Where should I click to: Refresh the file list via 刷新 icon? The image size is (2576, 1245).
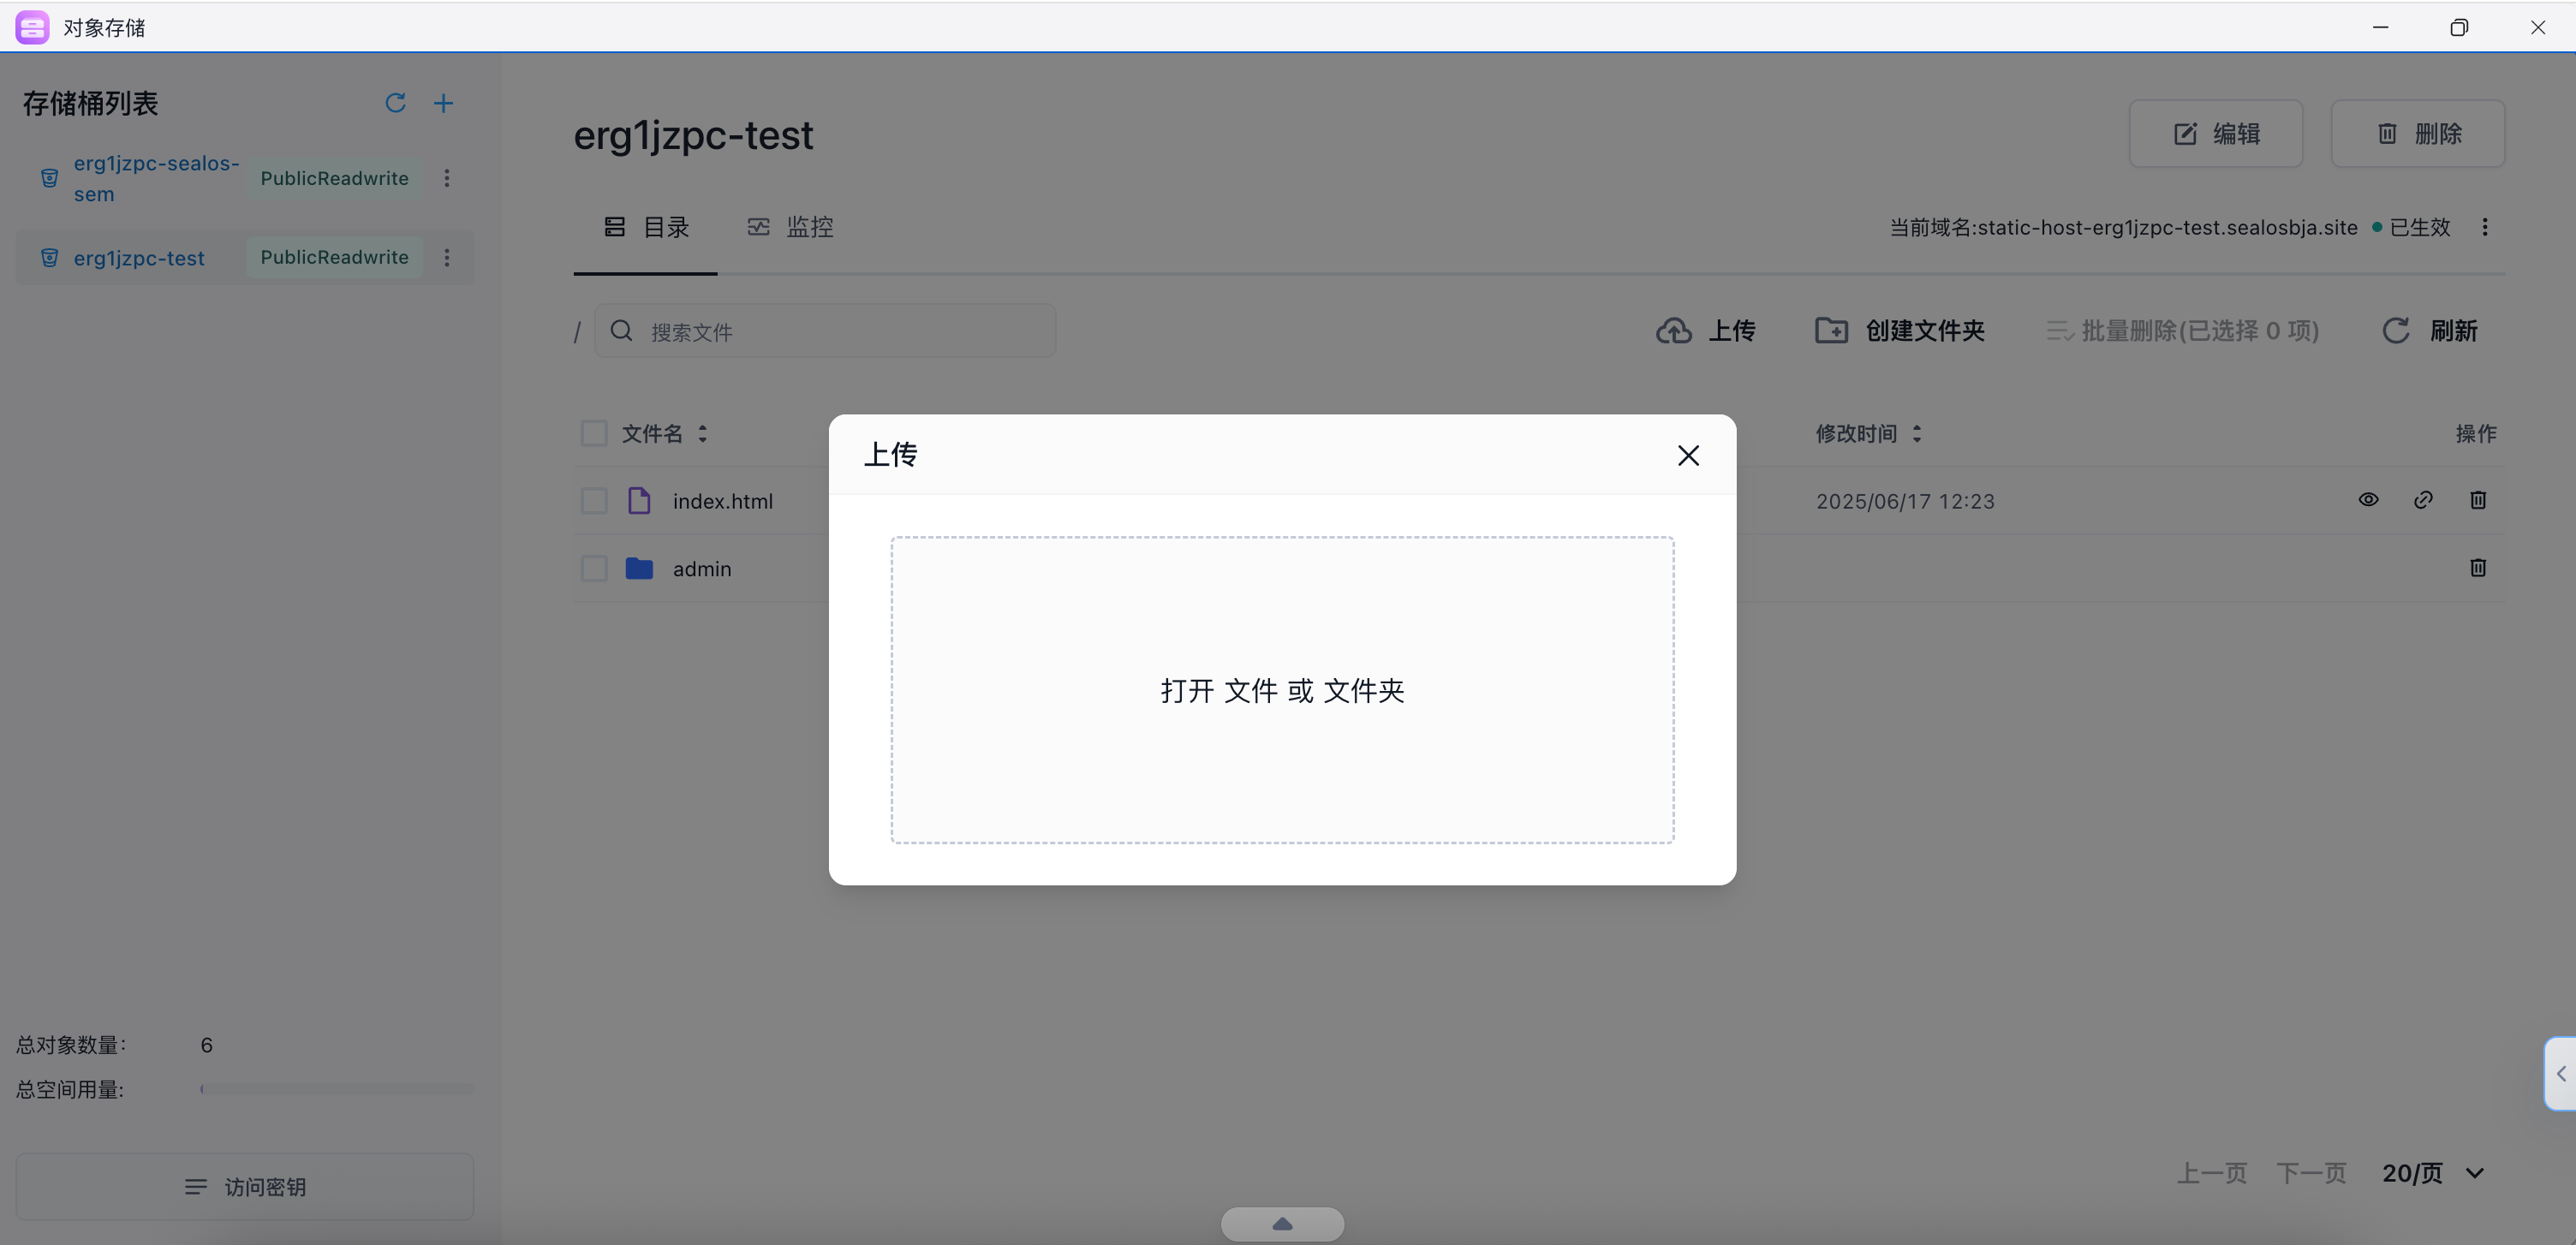pos(2396,330)
